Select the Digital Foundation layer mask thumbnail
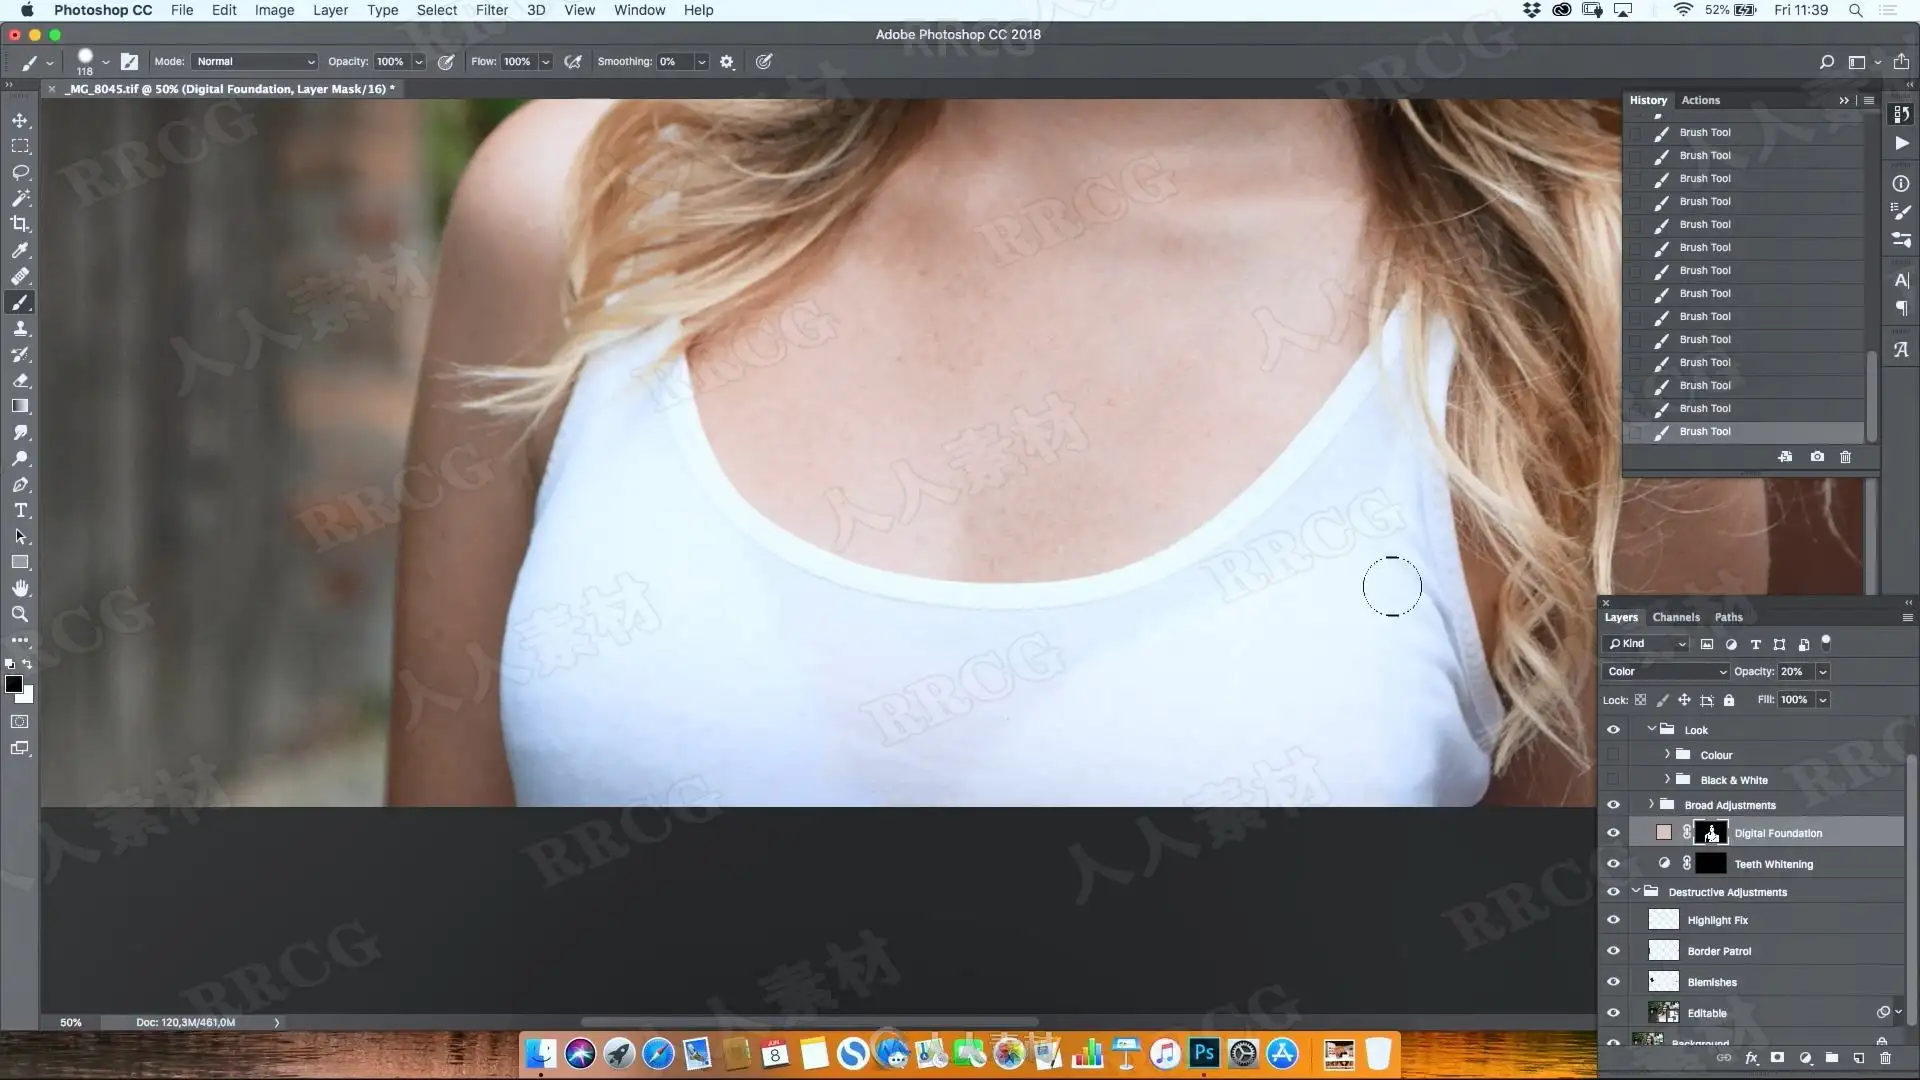This screenshot has height=1080, width=1920. (x=1711, y=833)
